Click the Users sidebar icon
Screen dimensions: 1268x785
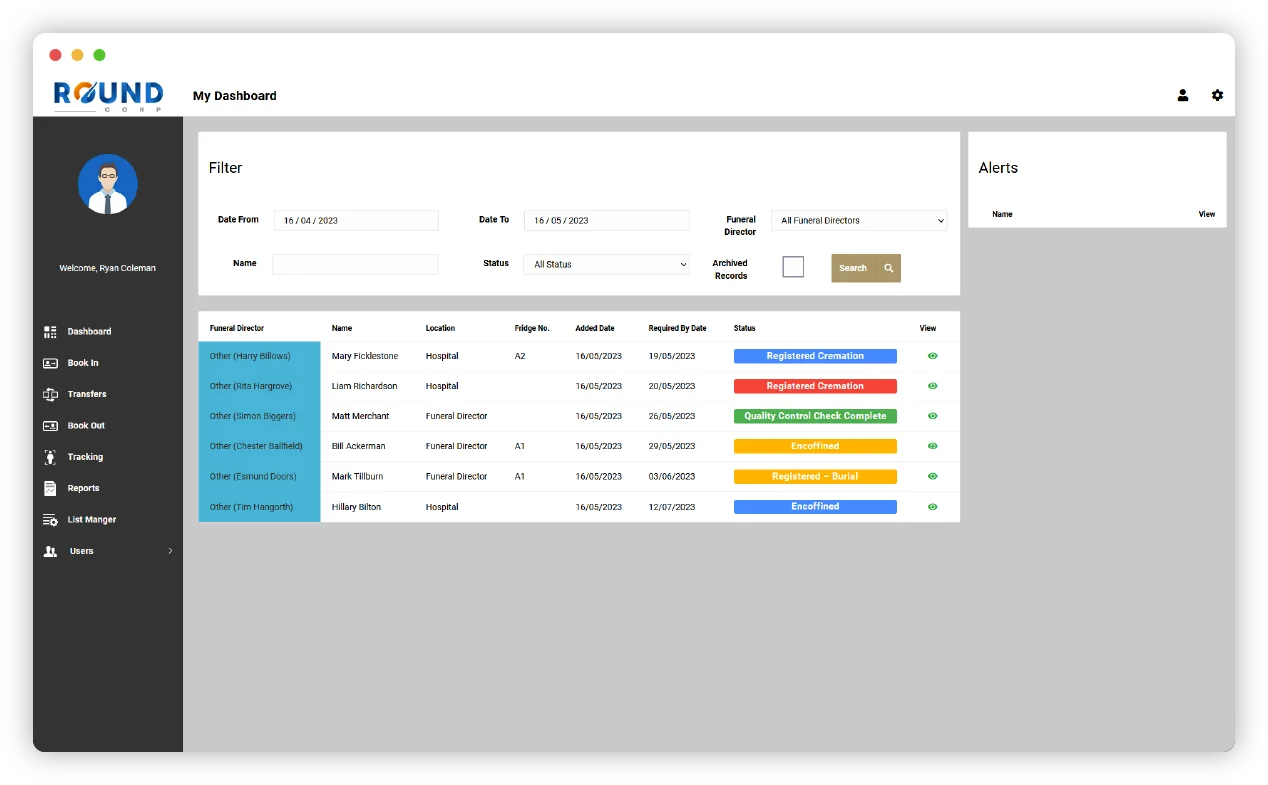(50, 551)
